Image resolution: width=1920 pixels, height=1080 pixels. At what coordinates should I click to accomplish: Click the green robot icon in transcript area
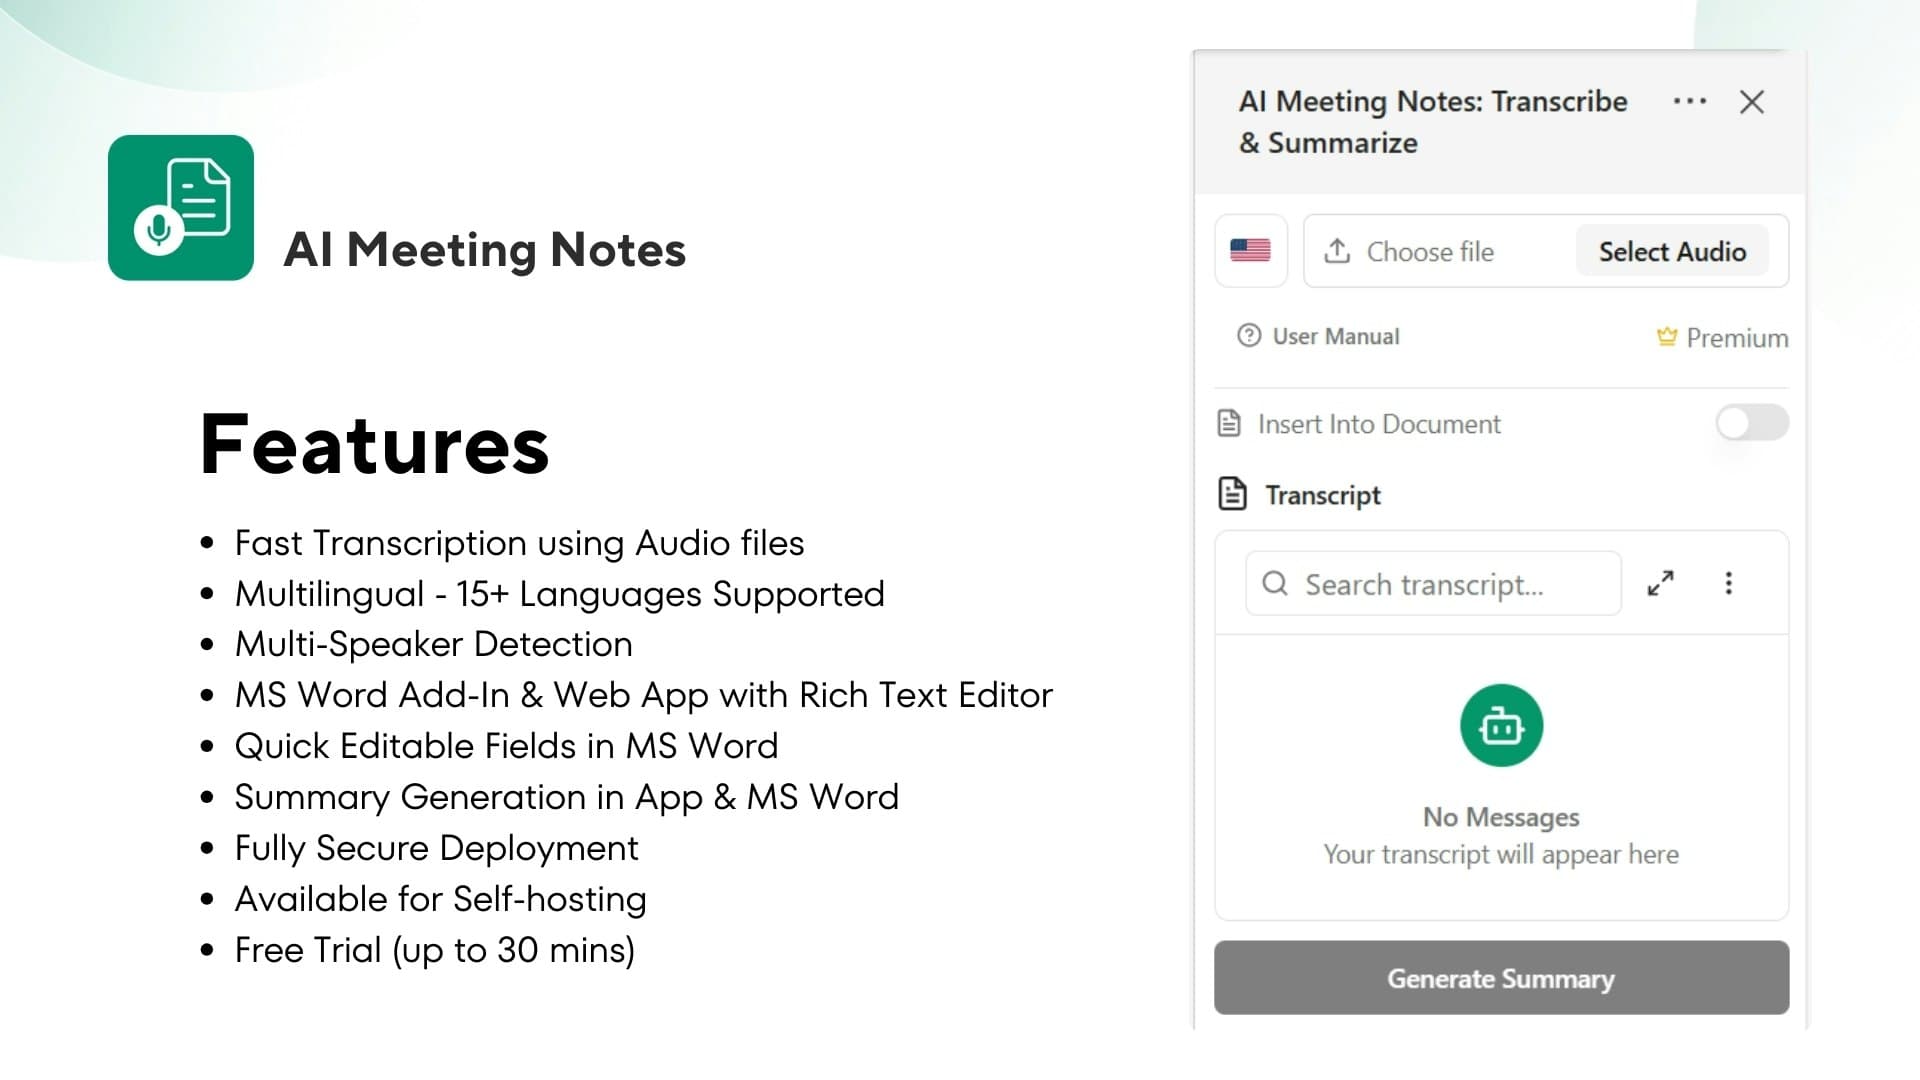[x=1500, y=725]
